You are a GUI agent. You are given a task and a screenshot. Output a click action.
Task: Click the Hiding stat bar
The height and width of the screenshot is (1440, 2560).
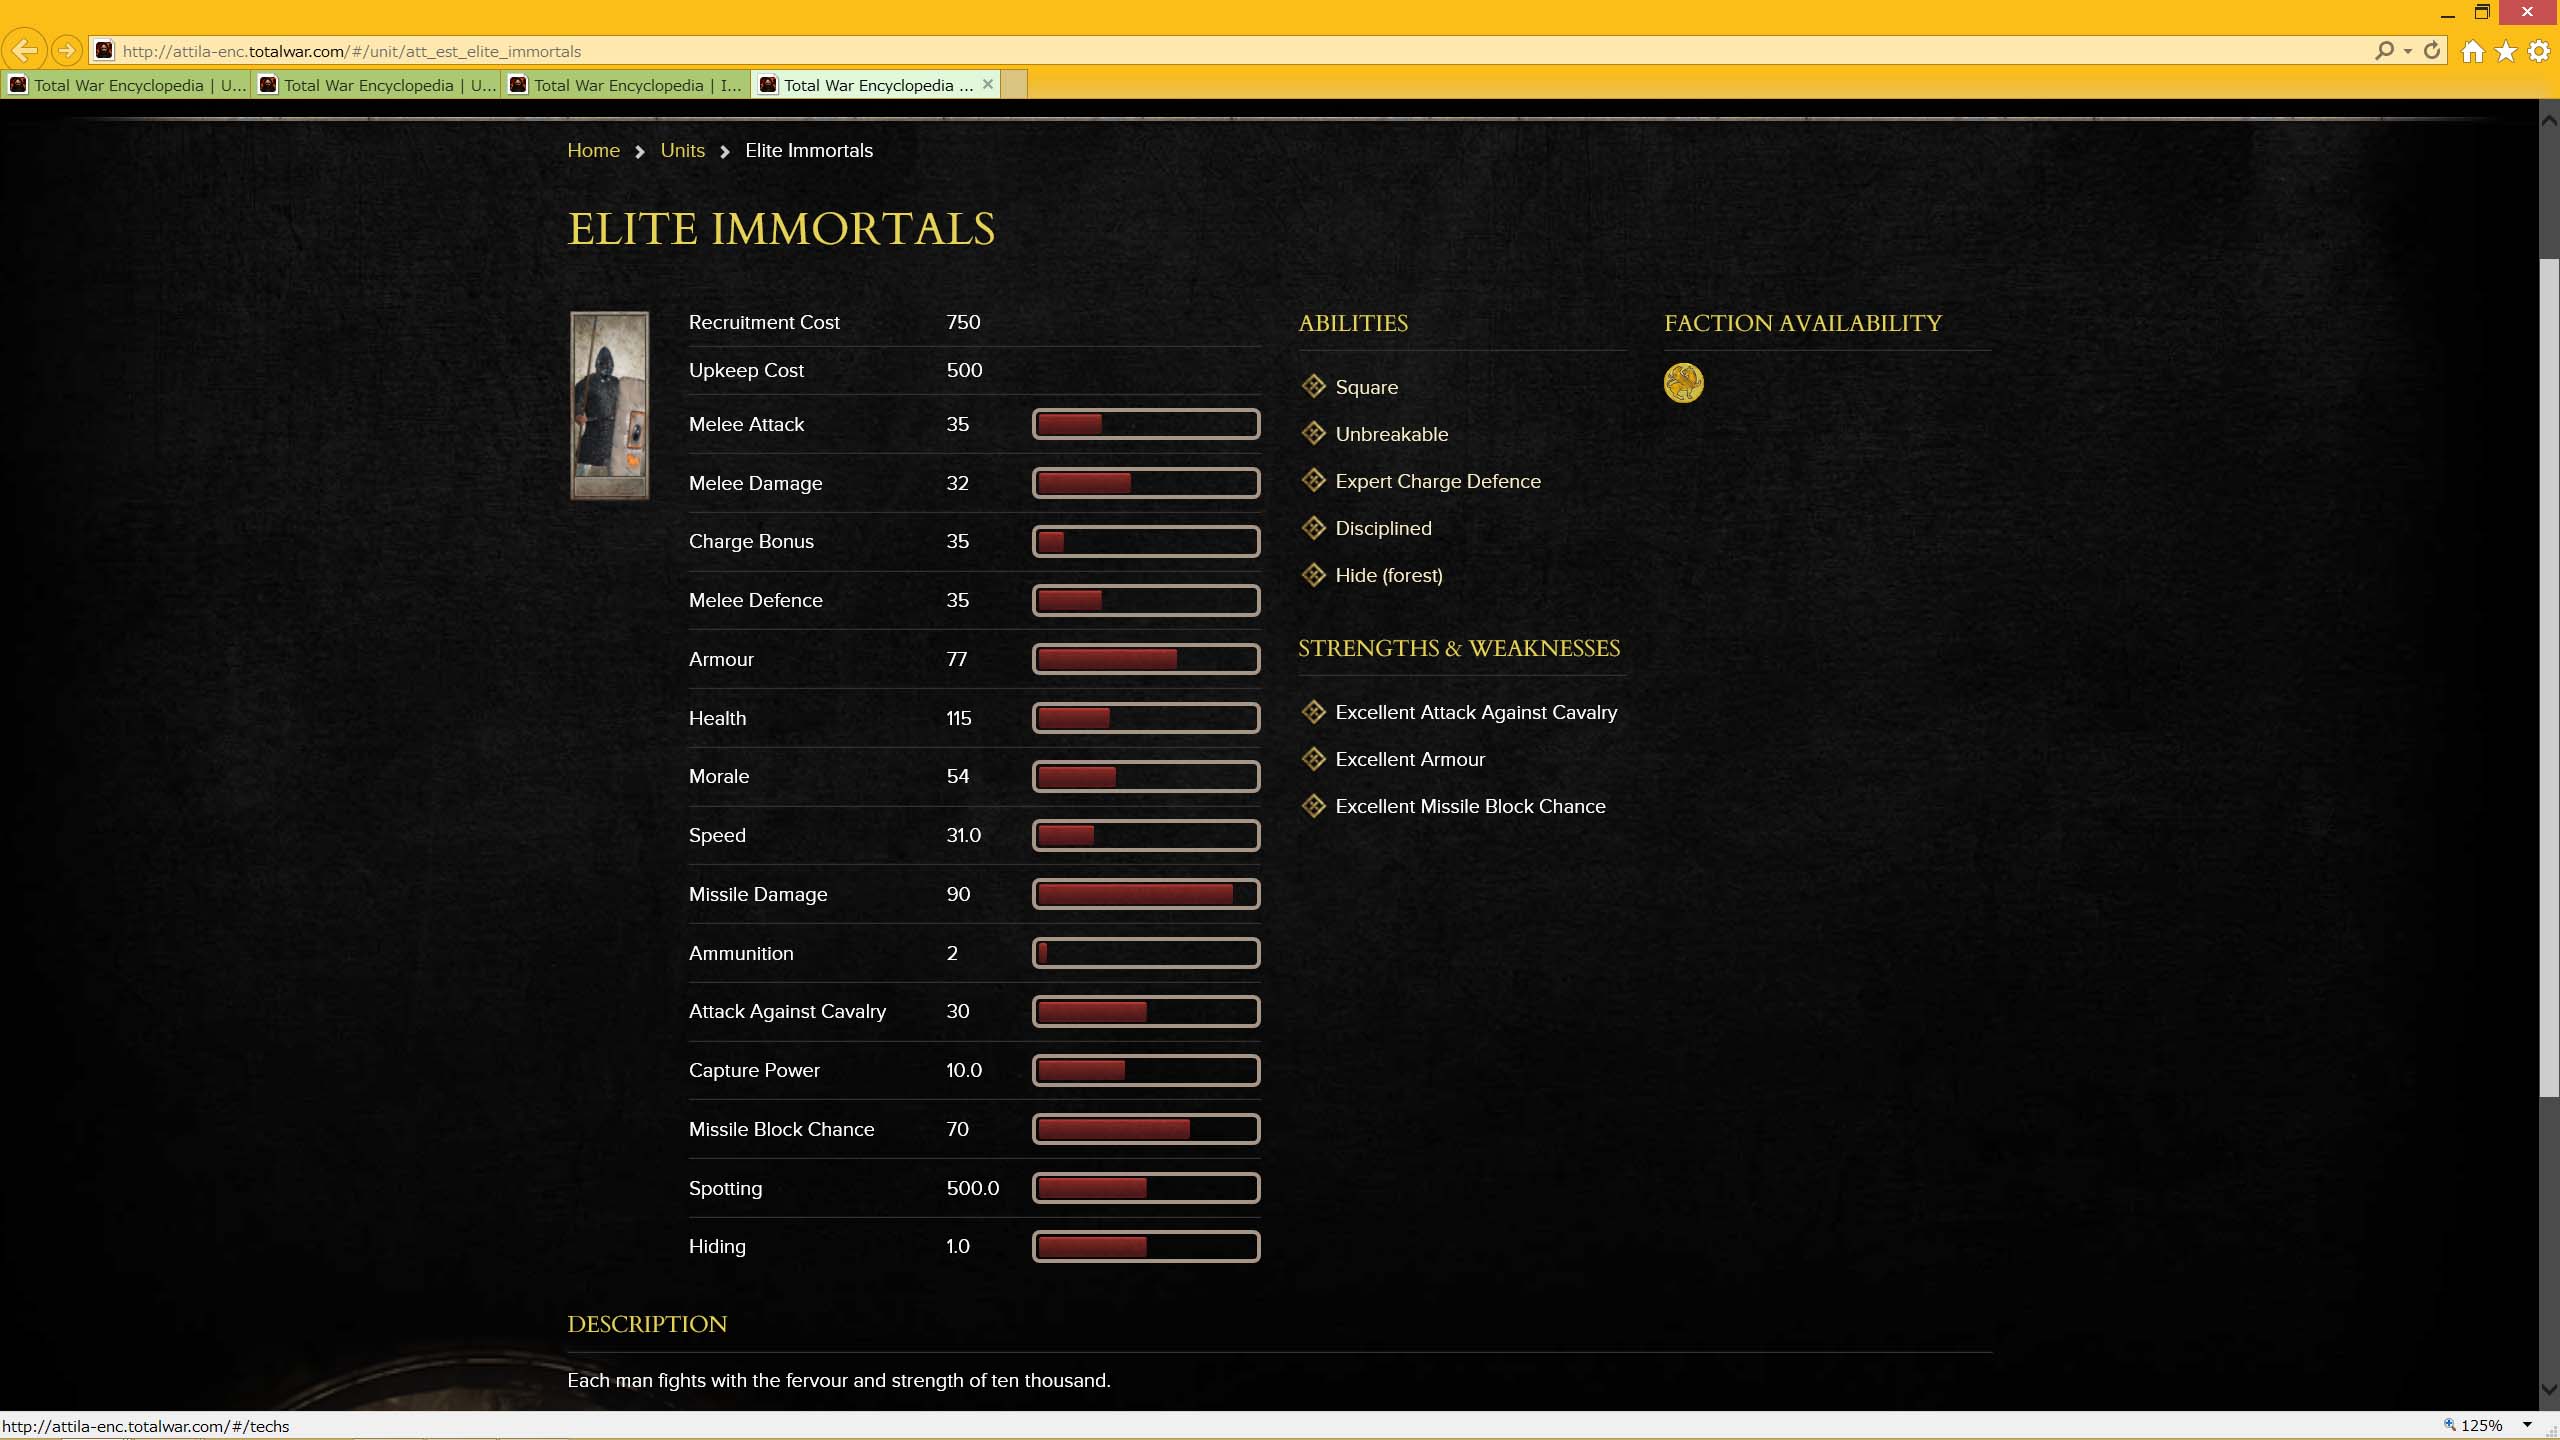click(x=1146, y=1246)
